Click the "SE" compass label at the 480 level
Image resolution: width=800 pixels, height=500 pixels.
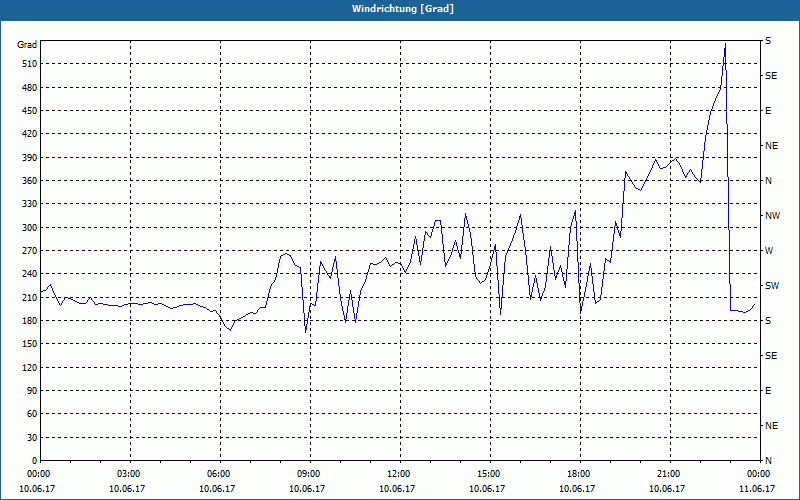coord(771,76)
